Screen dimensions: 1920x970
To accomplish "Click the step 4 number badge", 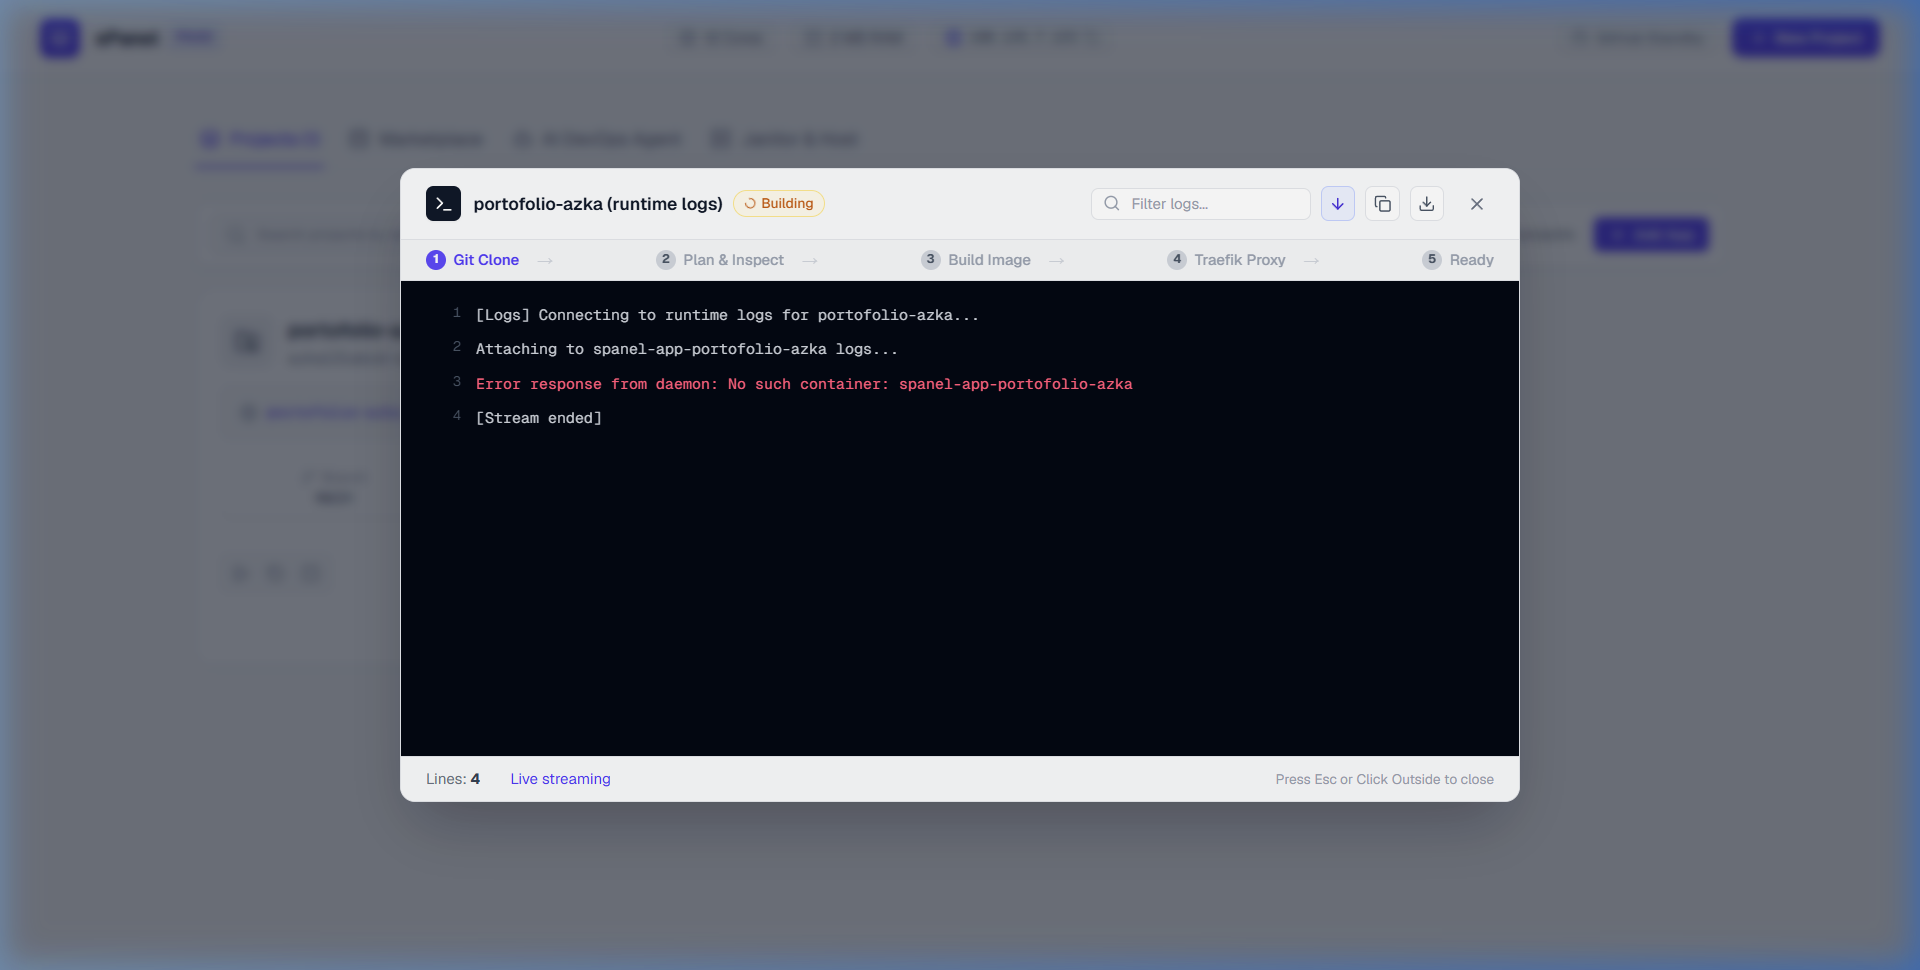I will pyautogui.click(x=1177, y=260).
